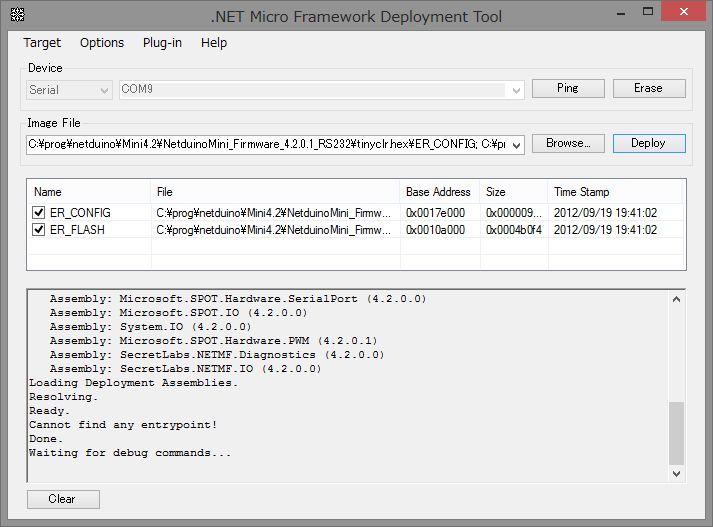Click the SecretLabs.NETMF.IO assembly log line
The height and width of the screenshot is (527, 713).
click(186, 369)
